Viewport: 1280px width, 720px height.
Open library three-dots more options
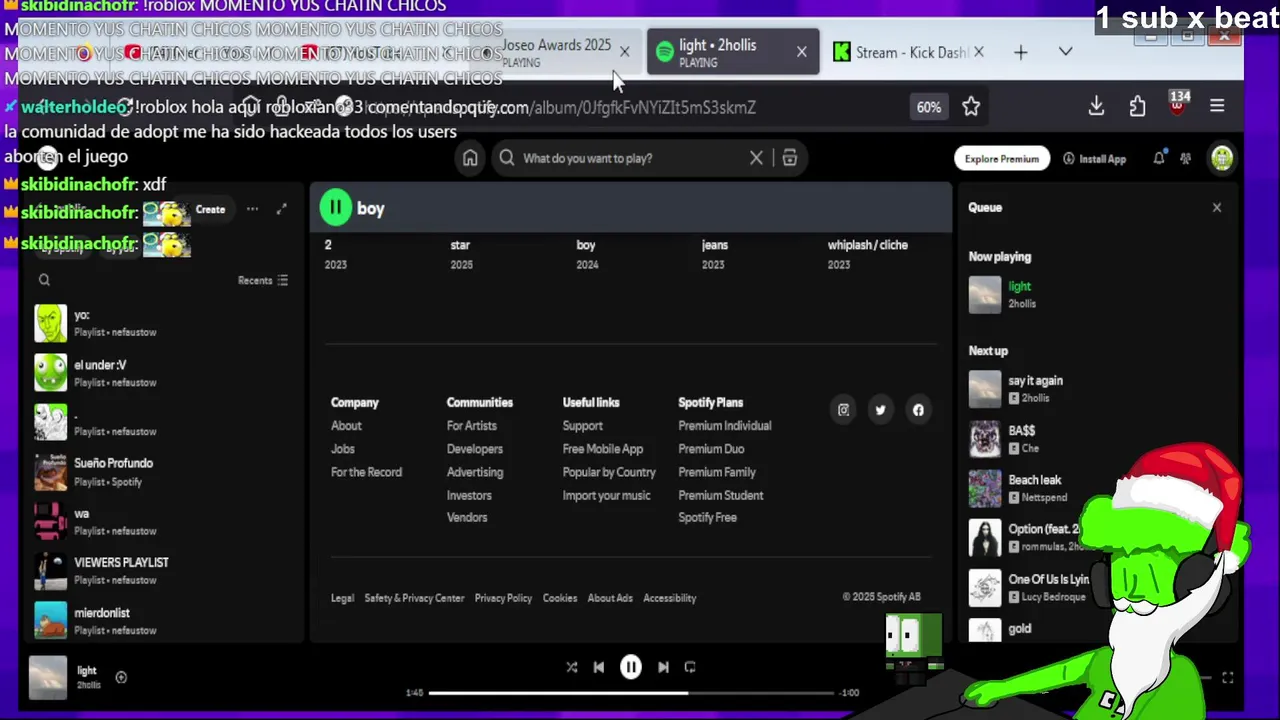coord(252,209)
